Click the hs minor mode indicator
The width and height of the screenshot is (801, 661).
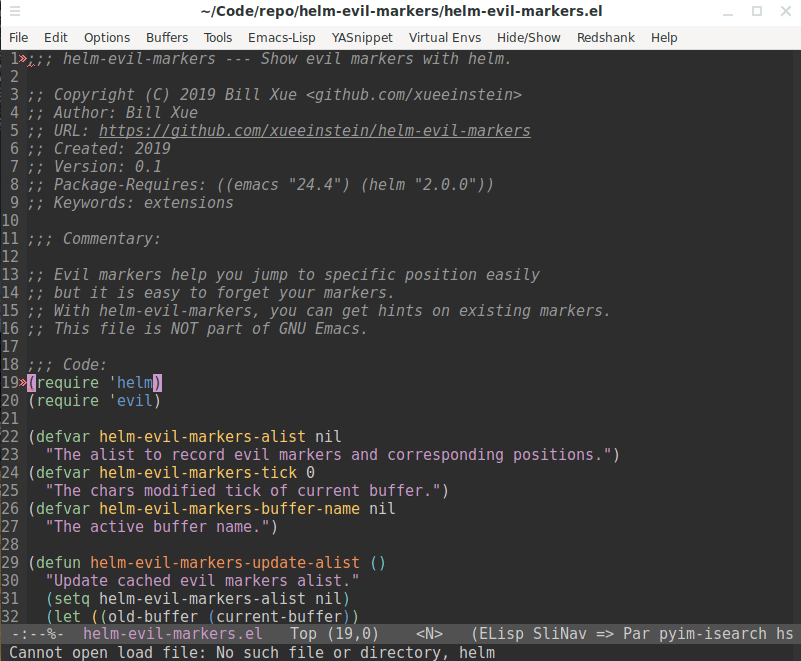785,634
